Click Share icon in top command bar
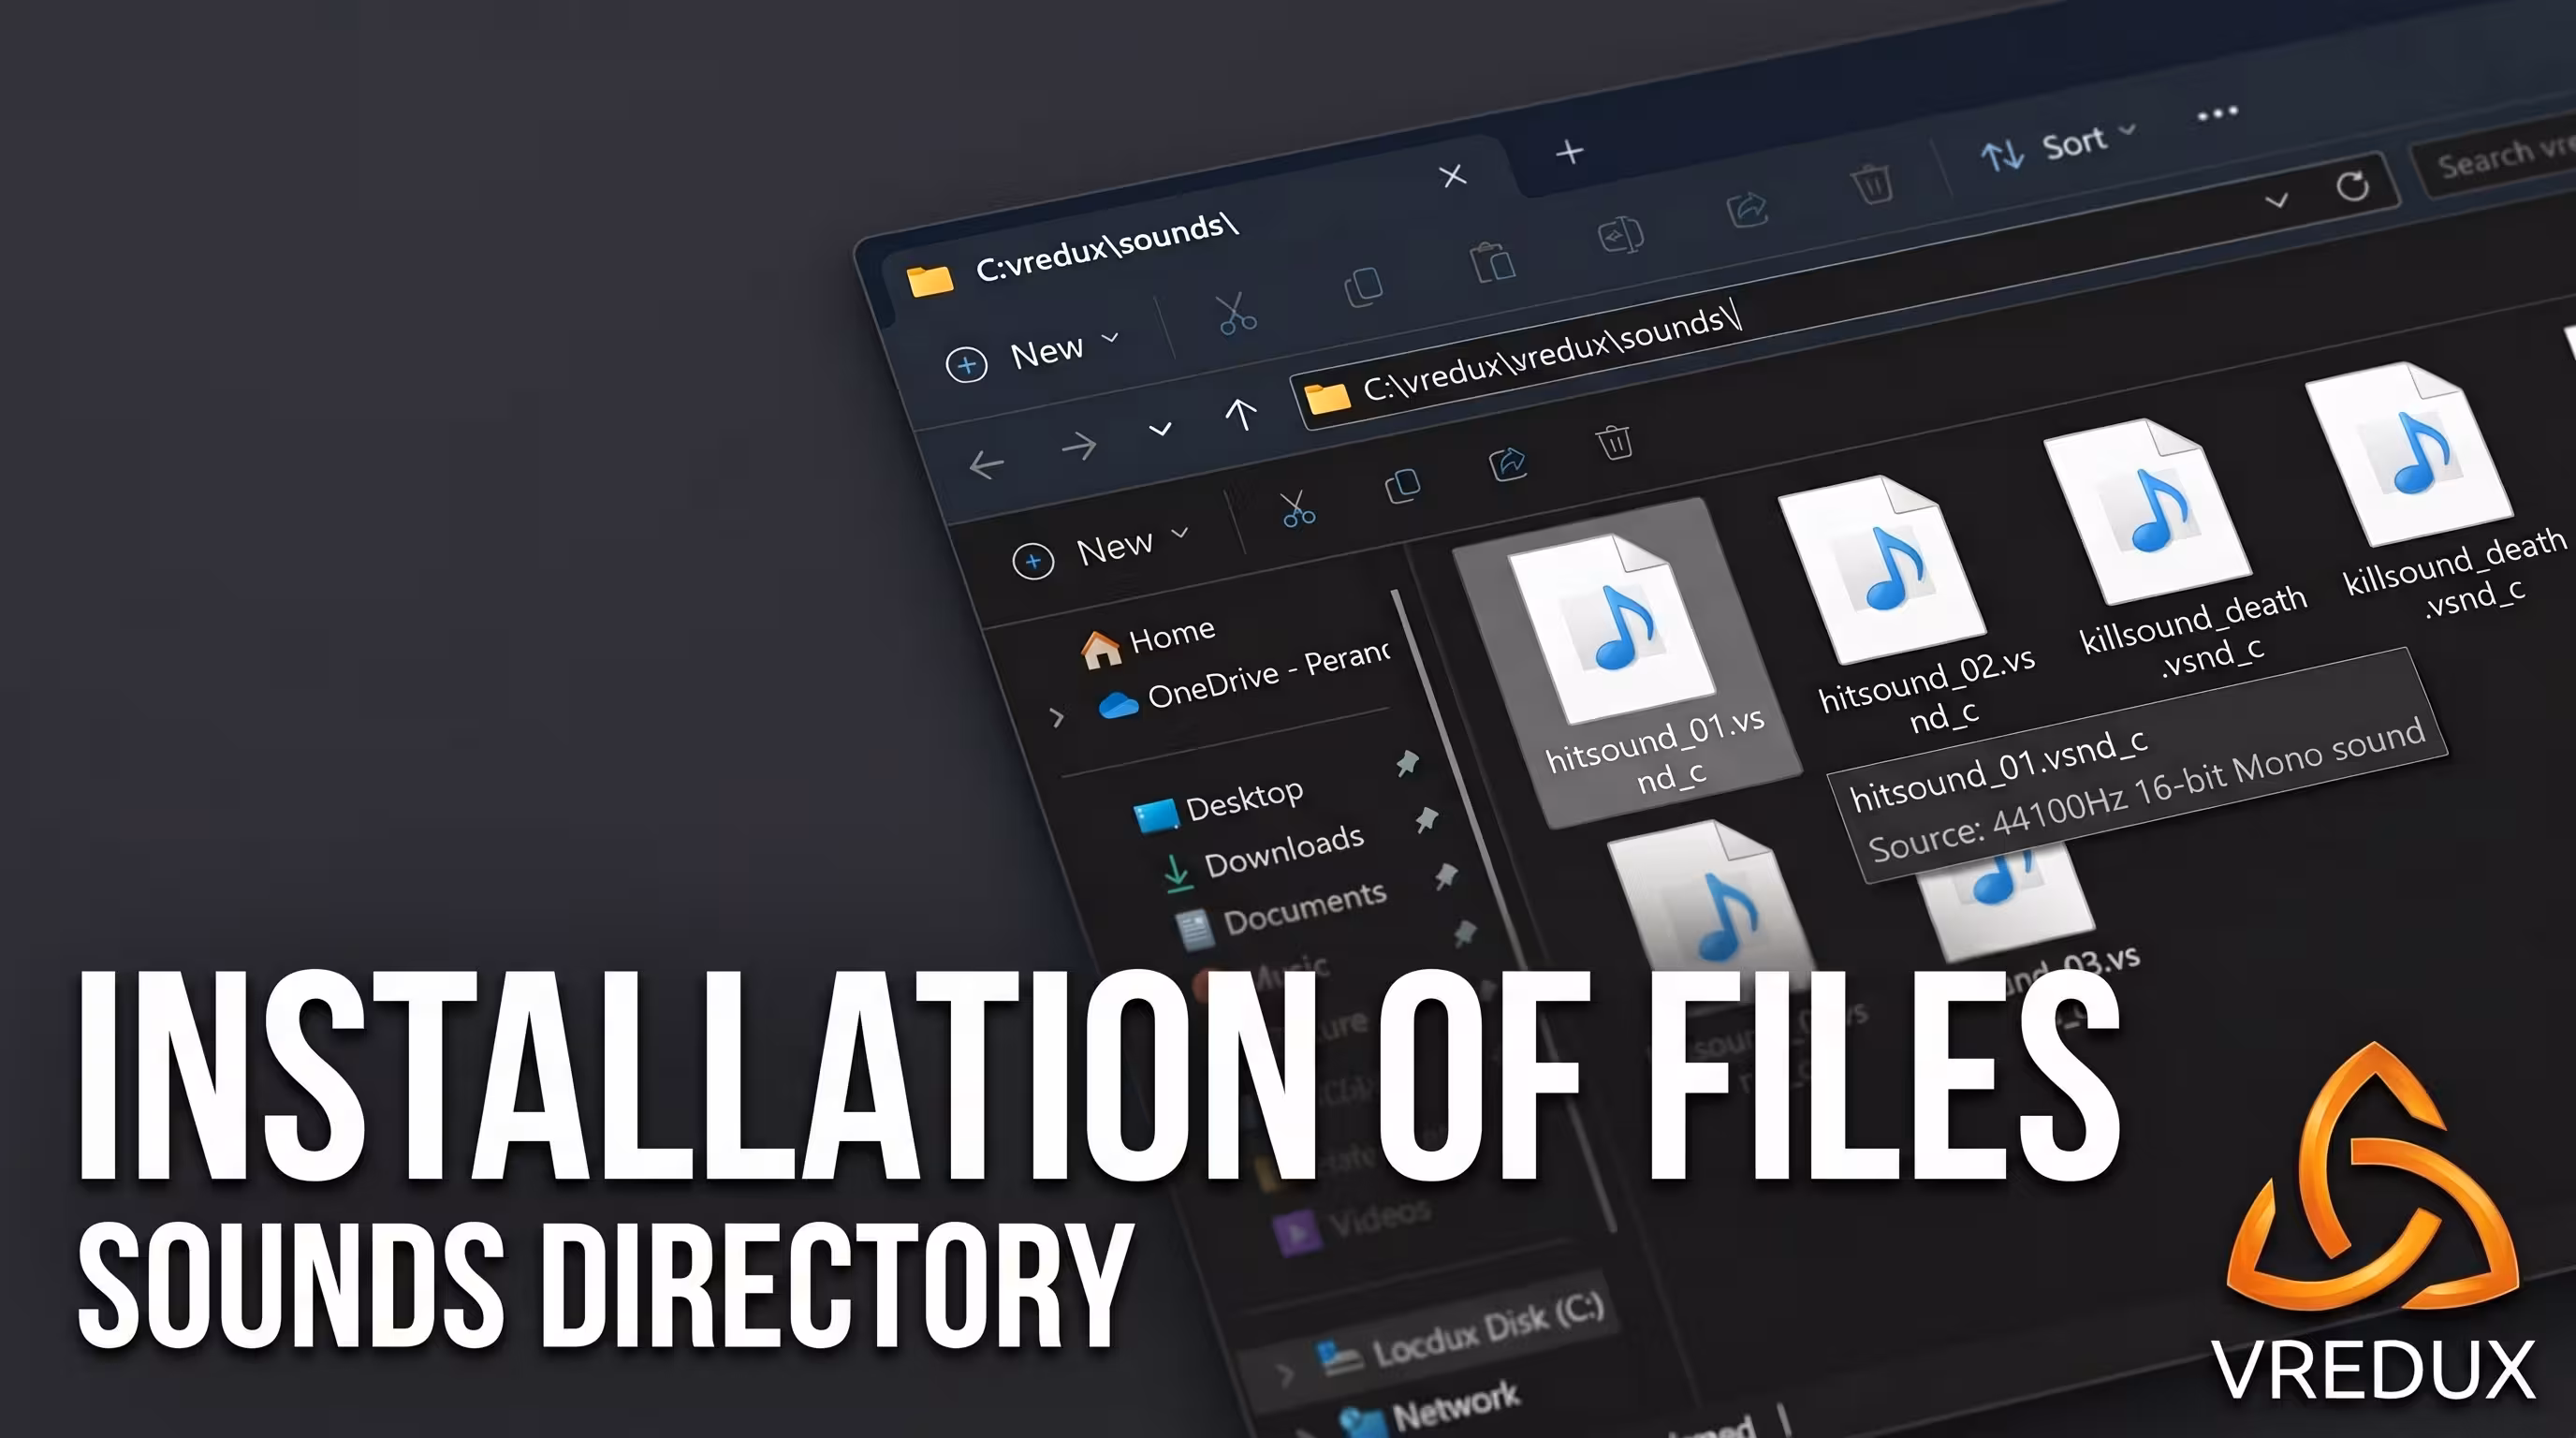This screenshot has height=1438, width=2576. (x=1747, y=209)
